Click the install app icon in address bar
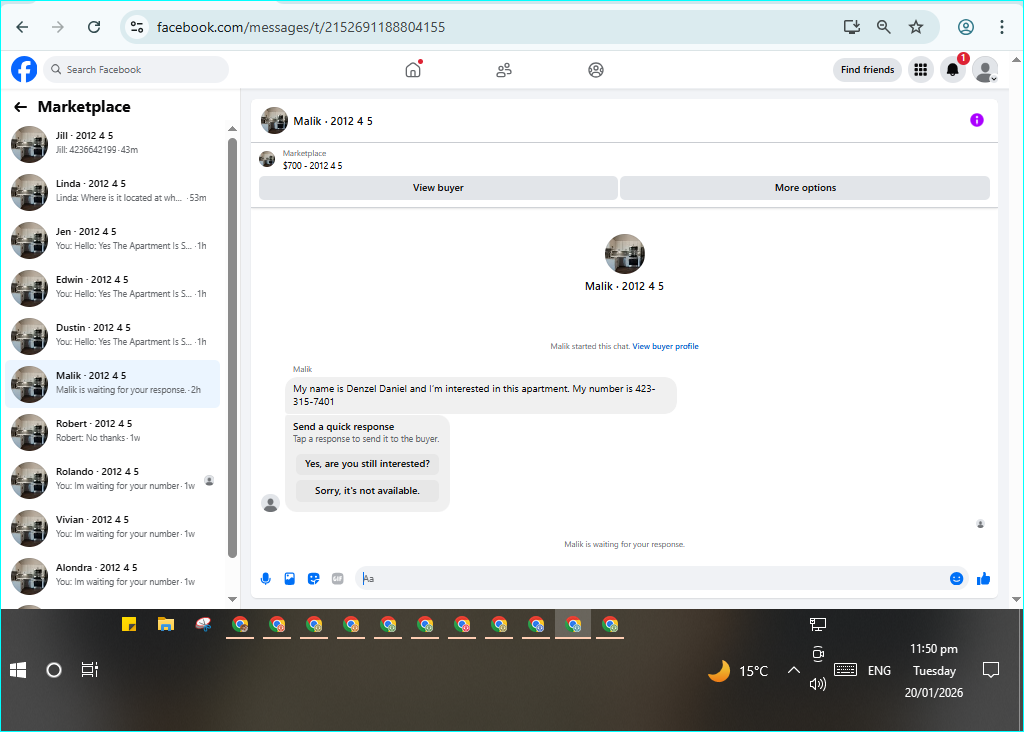Viewport: 1024px width, 732px height. click(x=852, y=27)
